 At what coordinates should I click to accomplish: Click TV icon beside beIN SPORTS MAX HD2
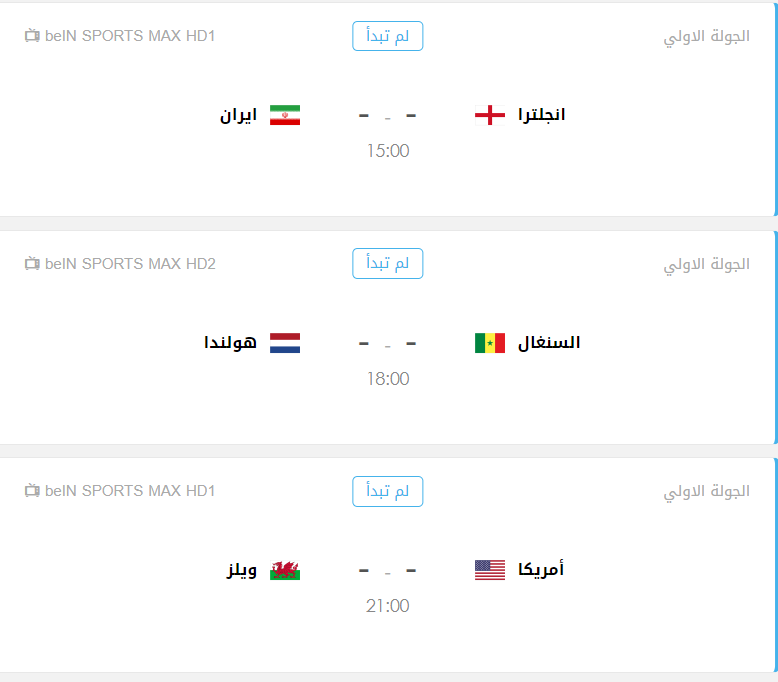click(32, 263)
